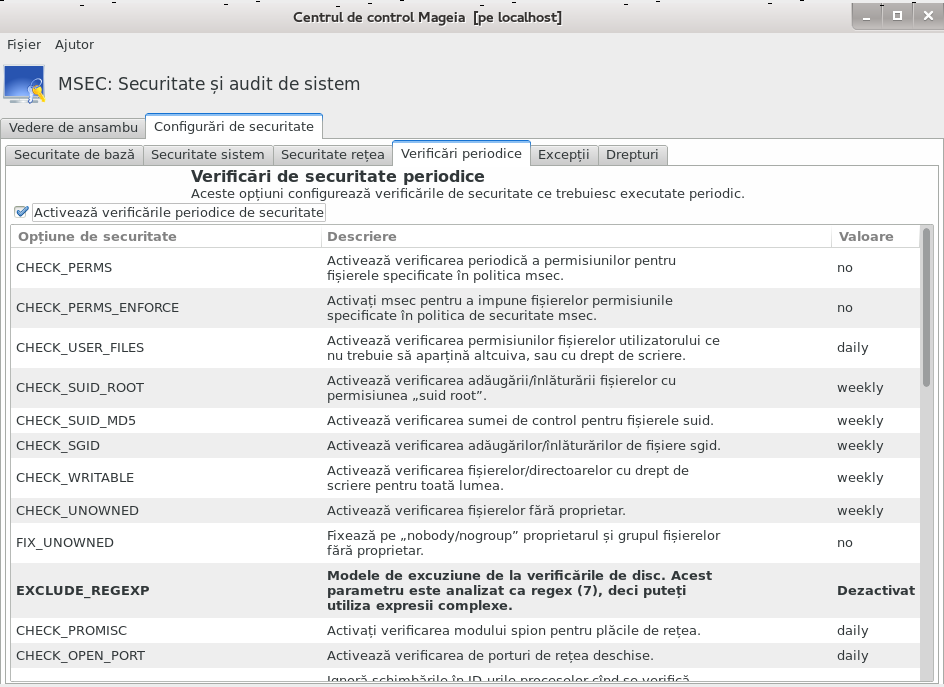
Task: Select the CHECK_PERMS row
Action: 465,268
